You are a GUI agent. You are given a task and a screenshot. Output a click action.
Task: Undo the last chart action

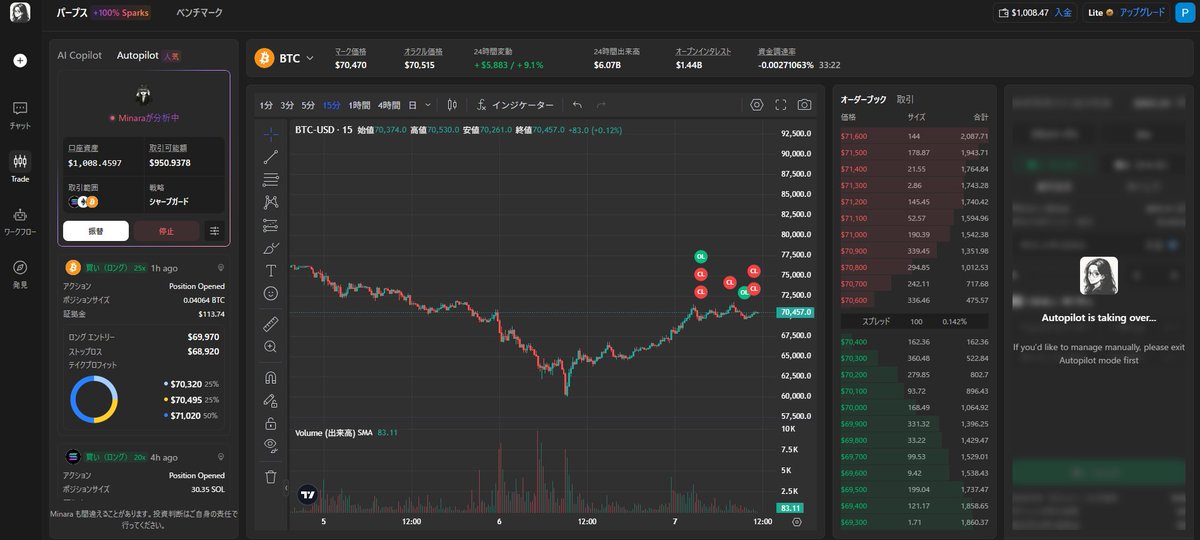(577, 105)
